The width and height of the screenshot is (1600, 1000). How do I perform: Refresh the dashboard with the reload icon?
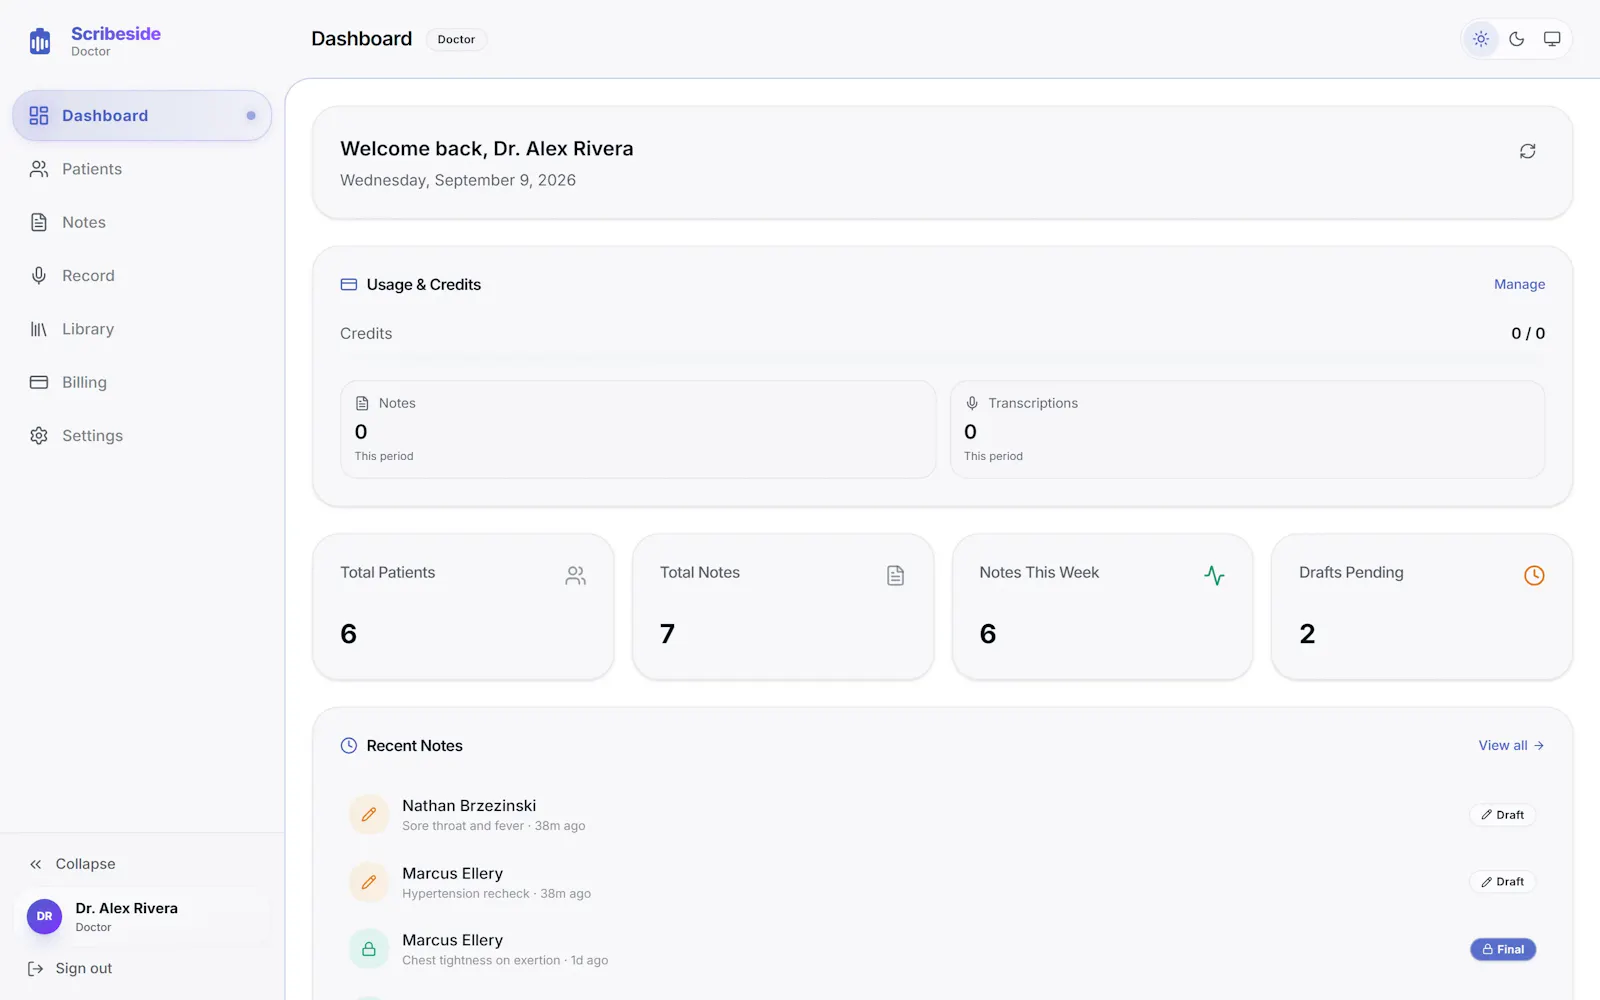[1528, 151]
